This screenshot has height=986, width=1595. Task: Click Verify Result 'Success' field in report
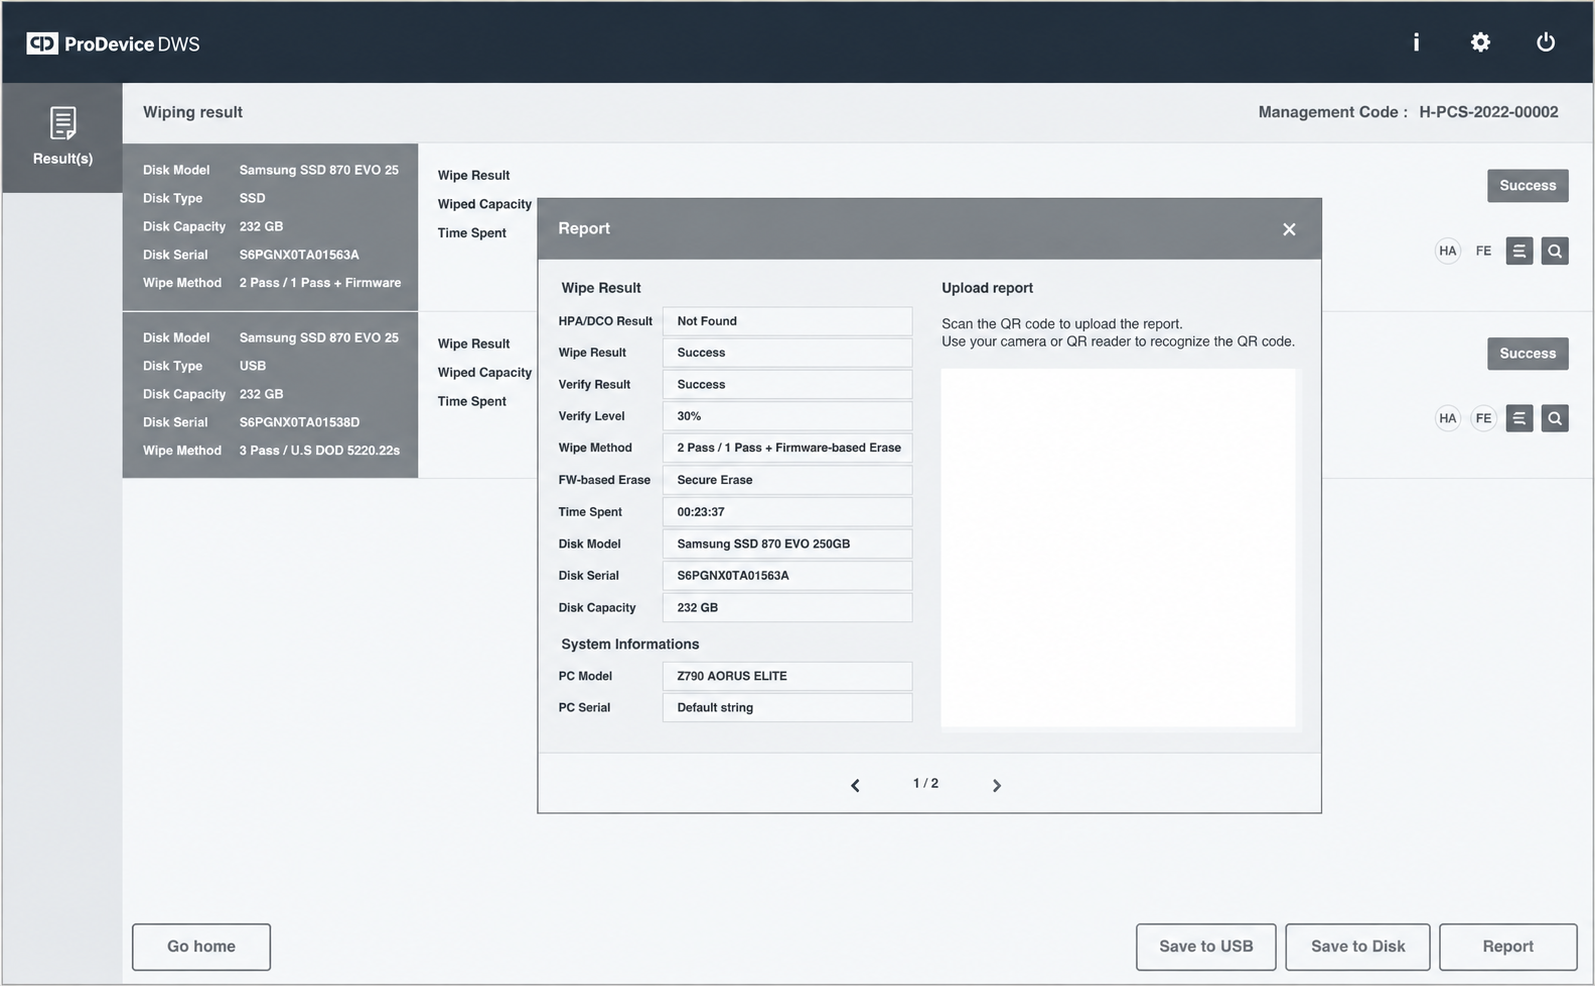coord(787,384)
